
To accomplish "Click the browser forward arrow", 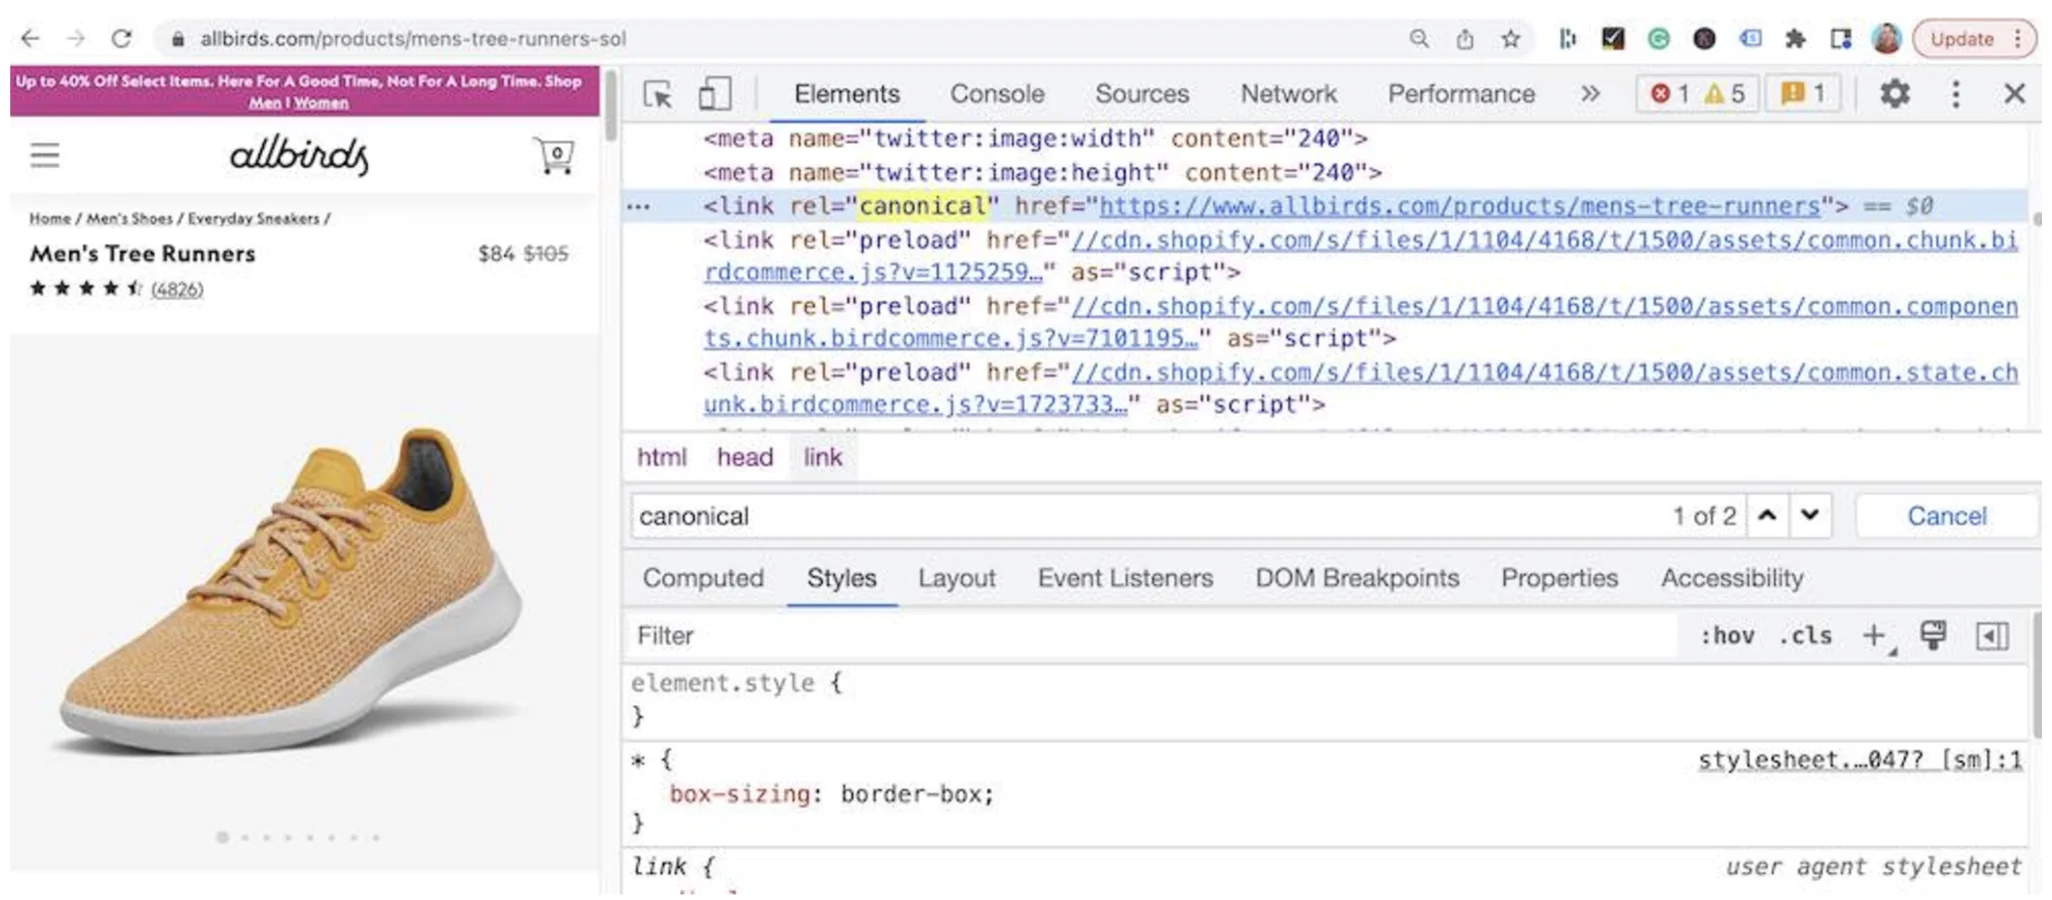I will [76, 39].
